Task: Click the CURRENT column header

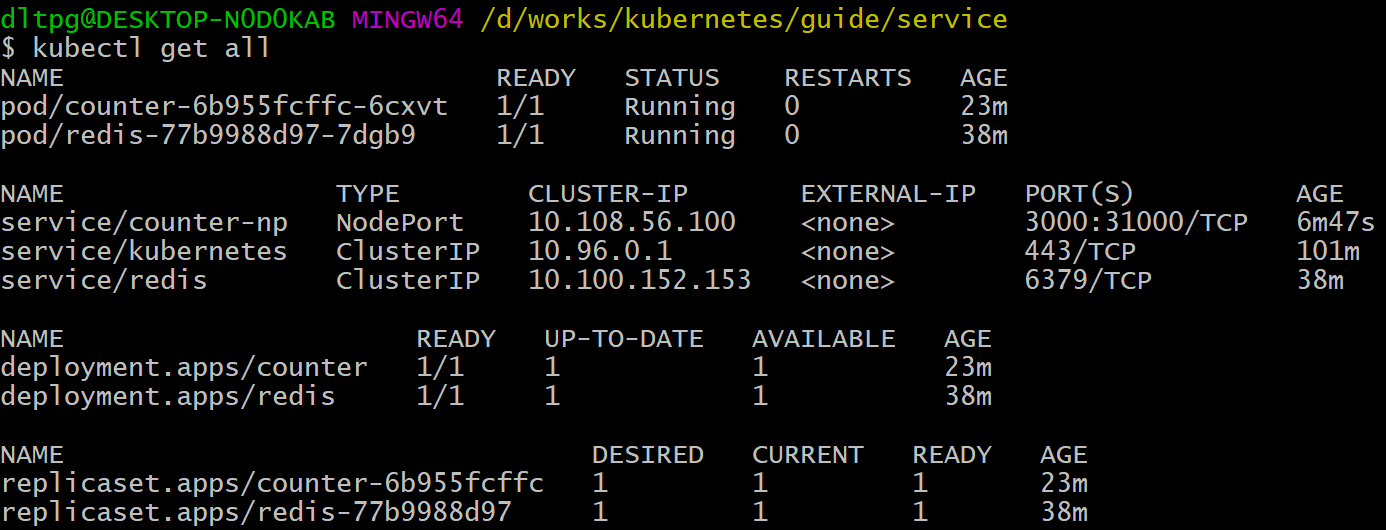Action: coord(808,455)
